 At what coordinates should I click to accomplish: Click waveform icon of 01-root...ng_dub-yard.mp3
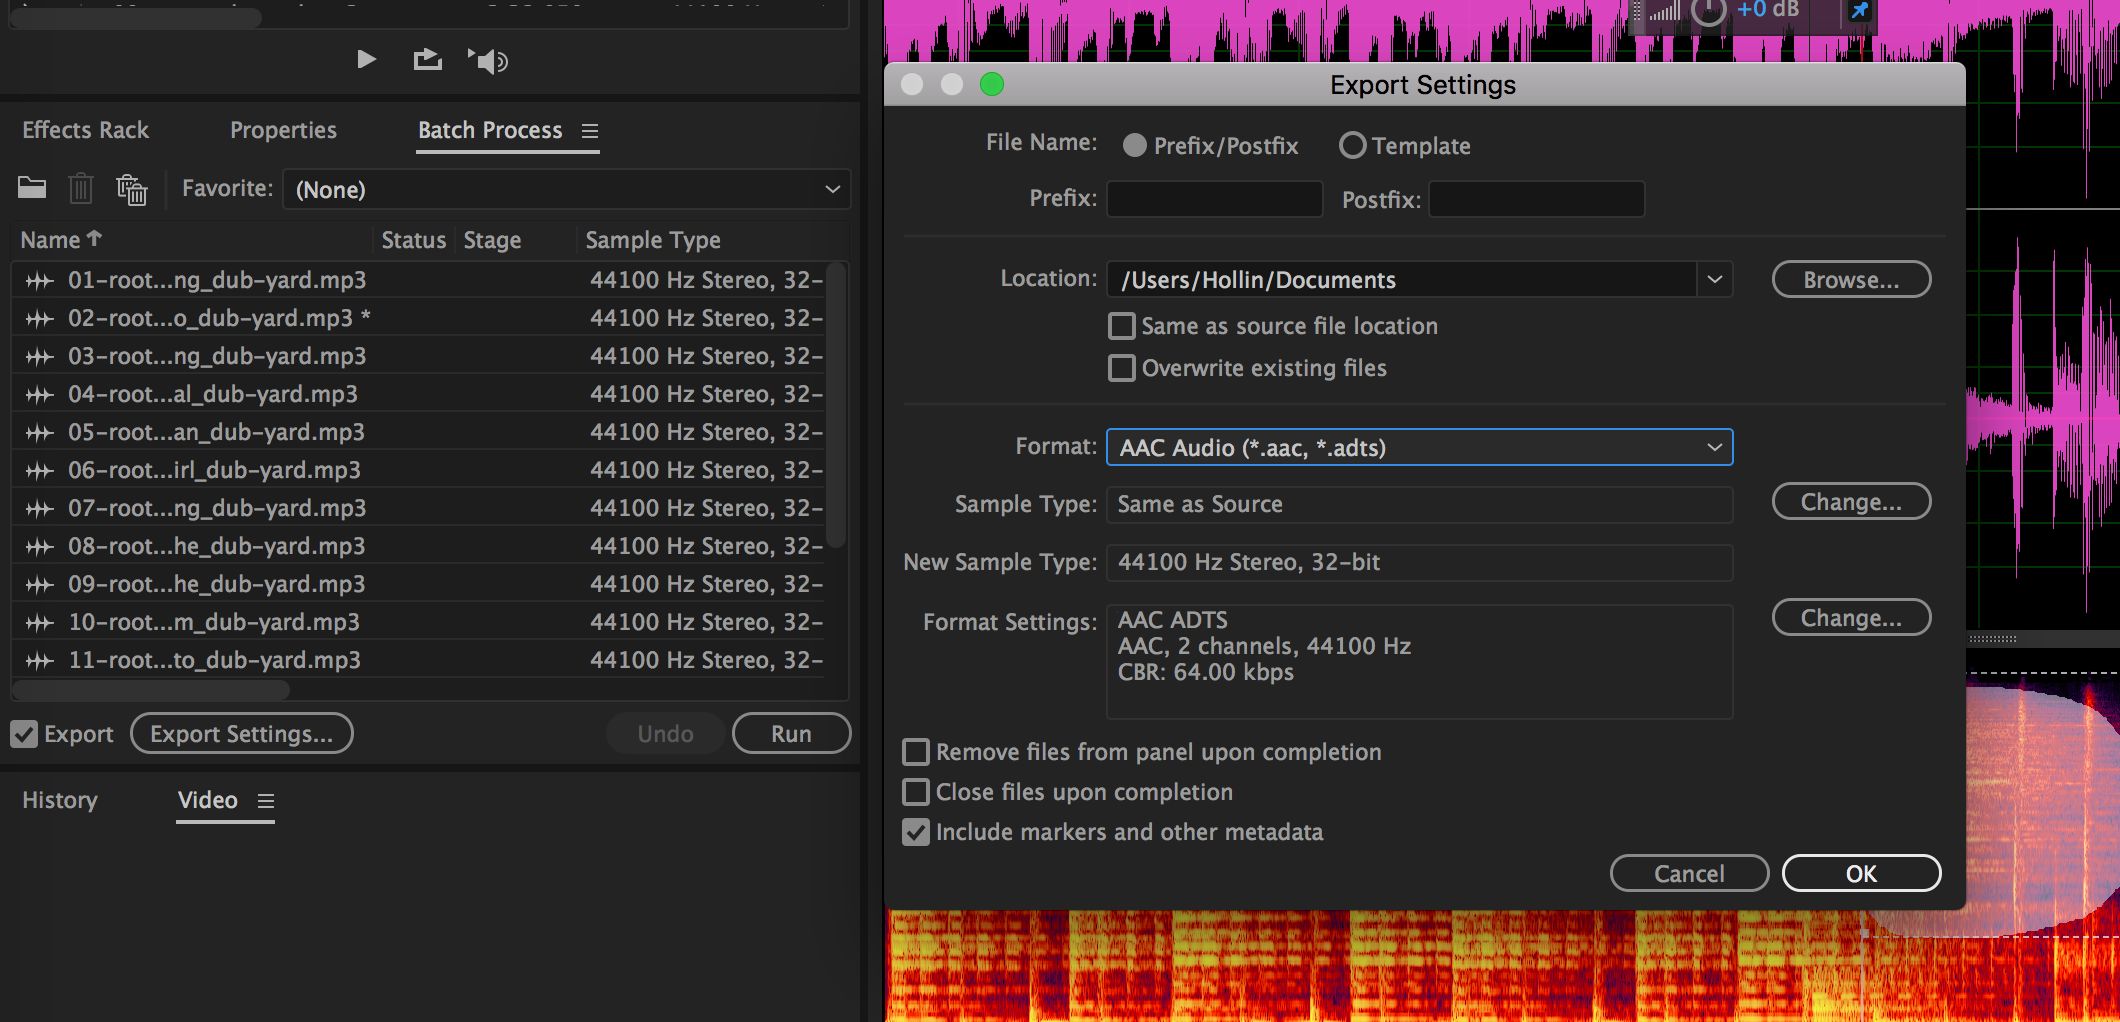tap(39, 281)
